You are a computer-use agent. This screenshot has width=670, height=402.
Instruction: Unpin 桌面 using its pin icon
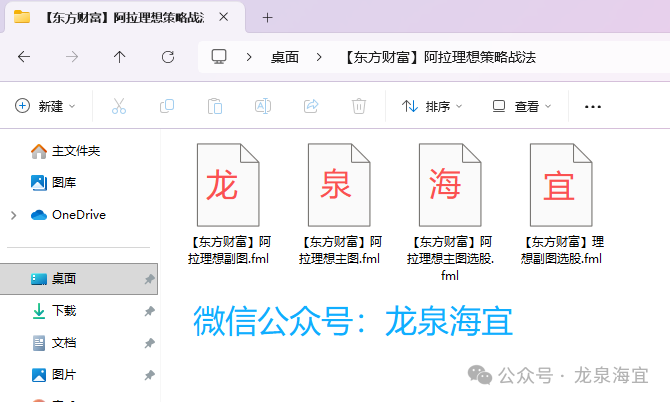tap(149, 279)
